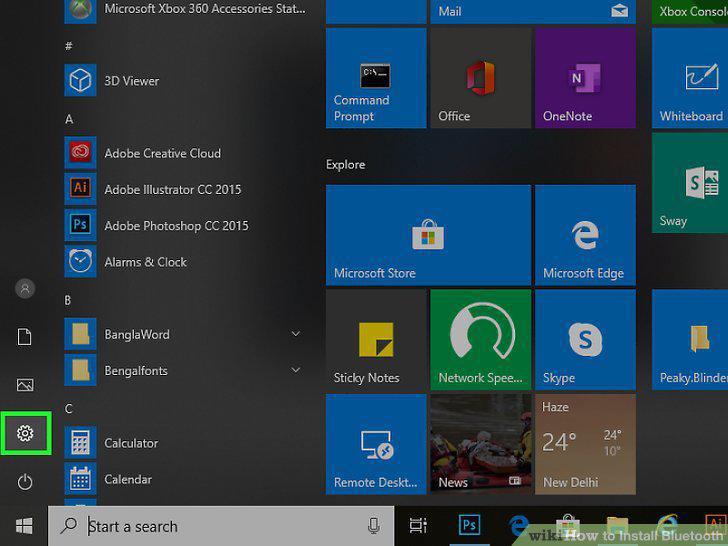Open the Sticky Notes tile
This screenshot has height=546, width=728.
[x=376, y=340]
